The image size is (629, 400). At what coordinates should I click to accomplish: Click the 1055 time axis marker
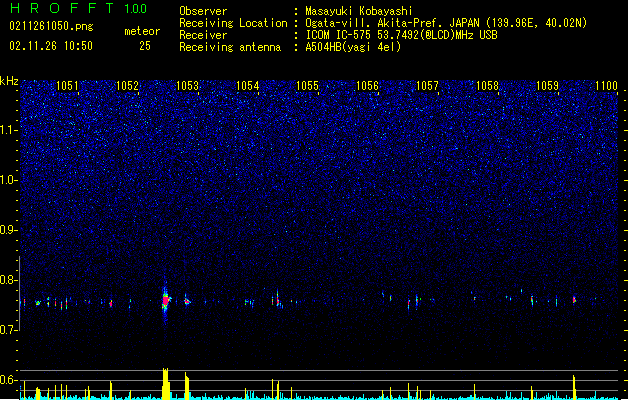[x=307, y=85]
